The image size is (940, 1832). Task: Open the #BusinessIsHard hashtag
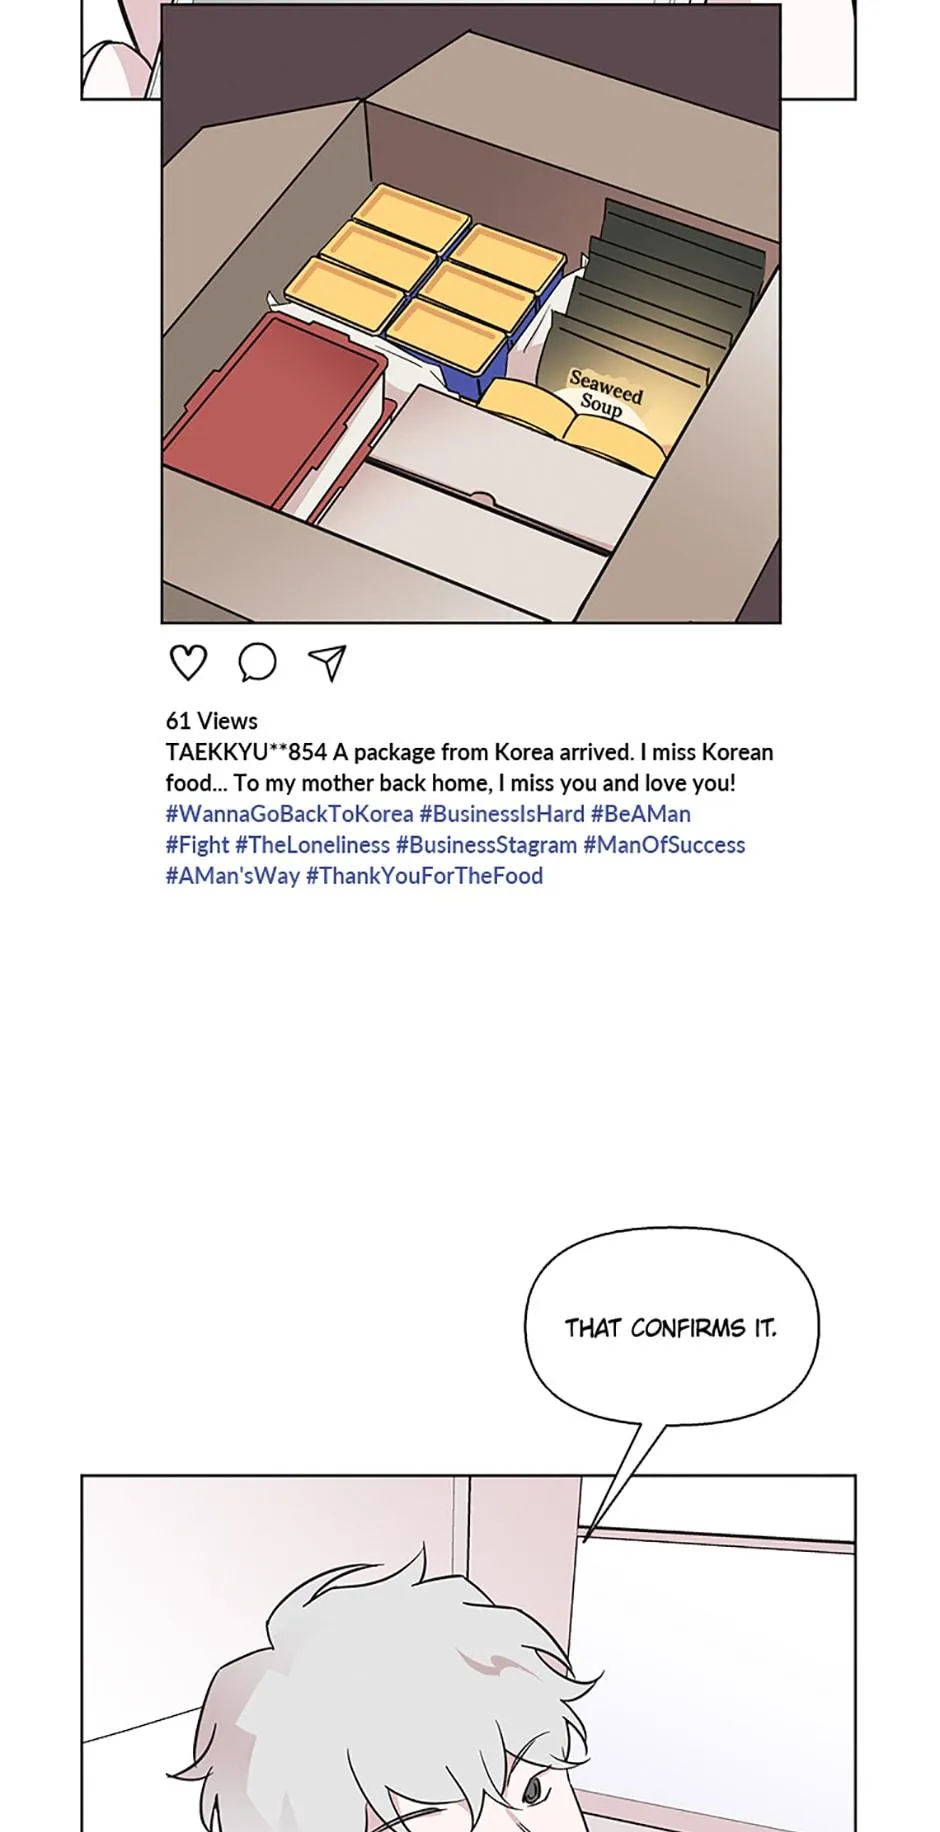502,814
